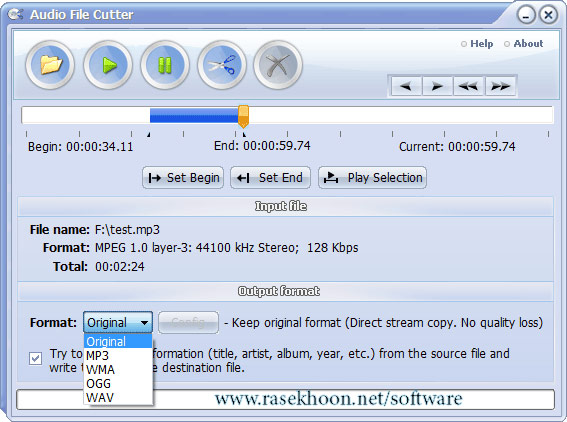Uncheck the tag information copy checkbox
Screen dimensions: 567x422
[35, 359]
